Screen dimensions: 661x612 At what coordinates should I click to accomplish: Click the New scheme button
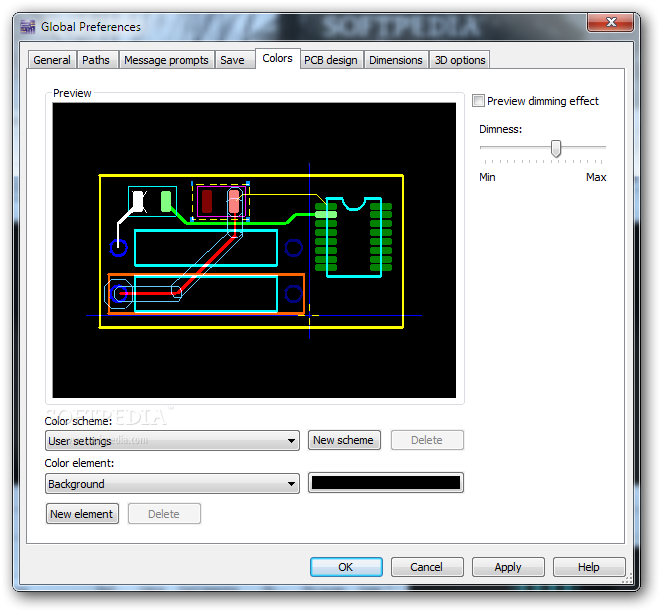344,440
